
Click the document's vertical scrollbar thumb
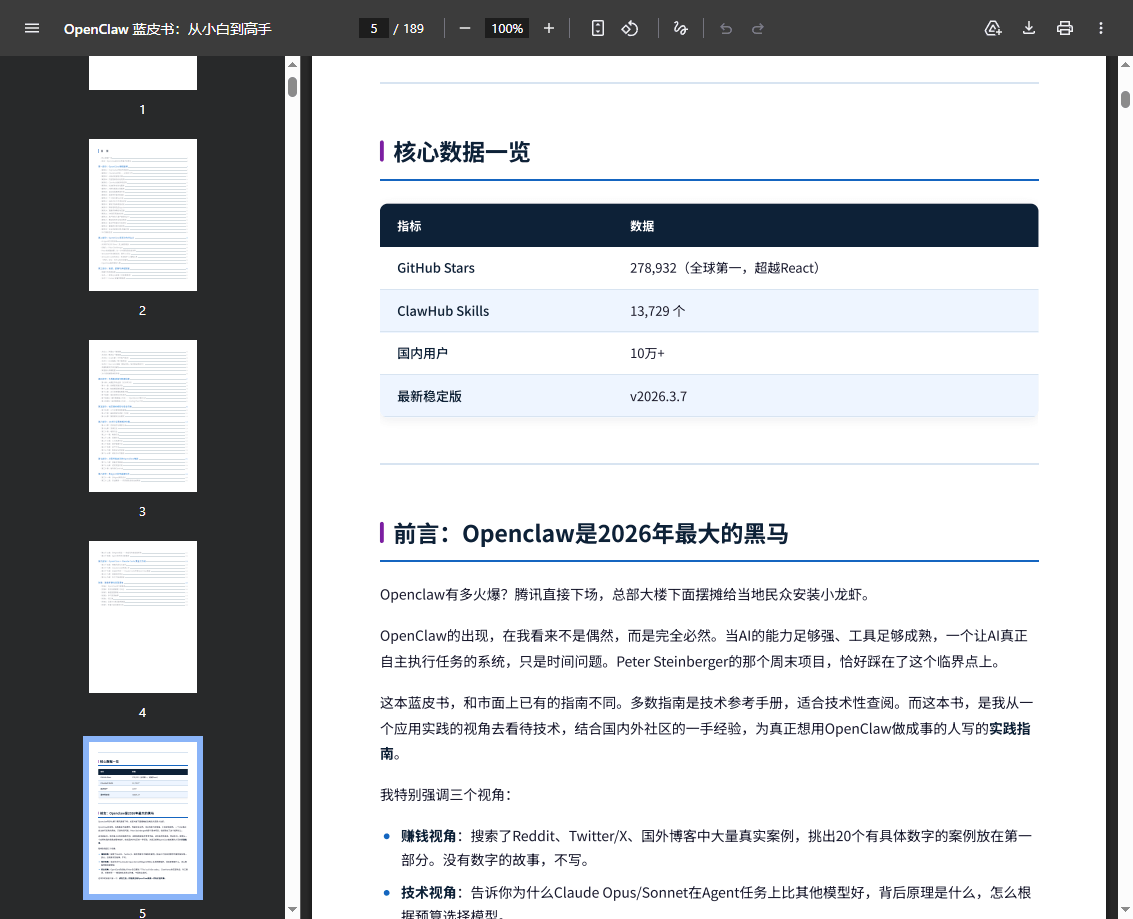tap(1125, 99)
